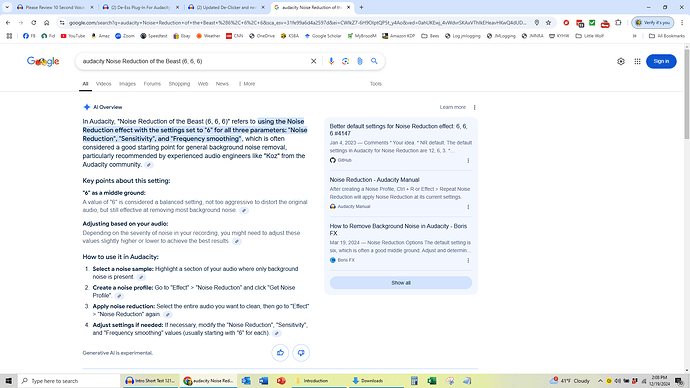Switch to the Shopping results tab
This screenshot has width=690, height=388.
tap(179, 84)
